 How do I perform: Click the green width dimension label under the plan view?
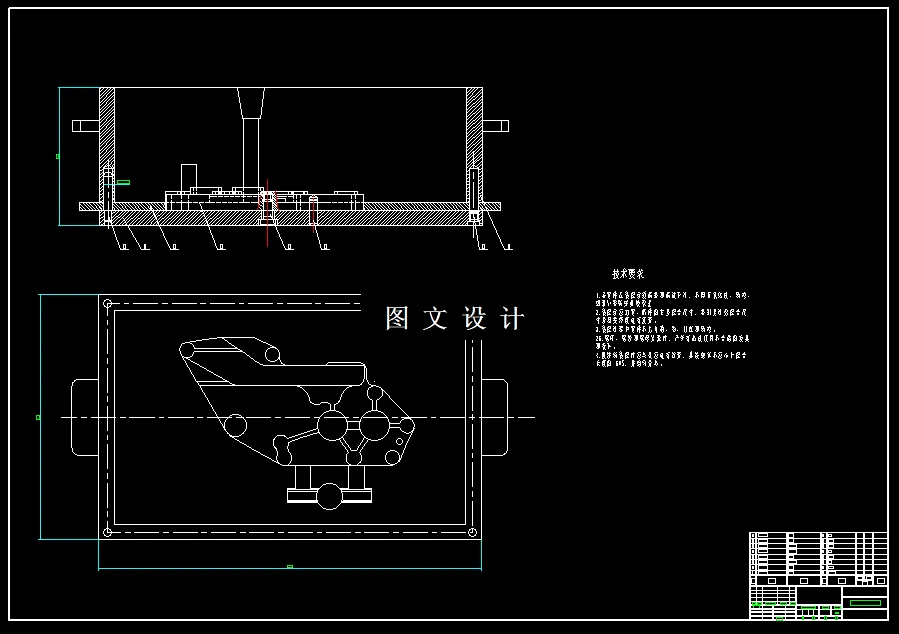click(x=290, y=567)
